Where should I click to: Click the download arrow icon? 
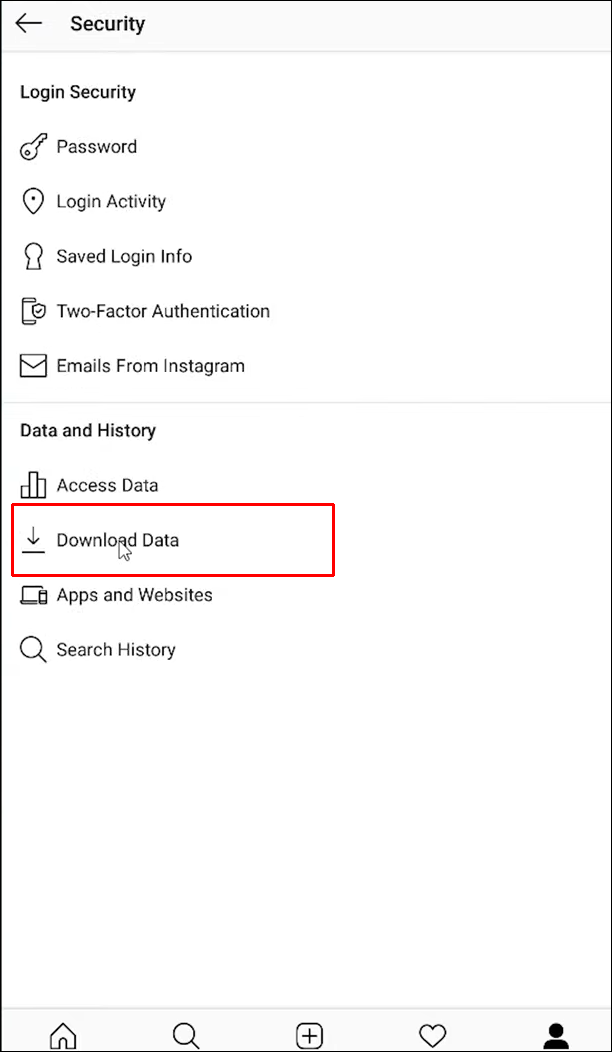pos(34,540)
